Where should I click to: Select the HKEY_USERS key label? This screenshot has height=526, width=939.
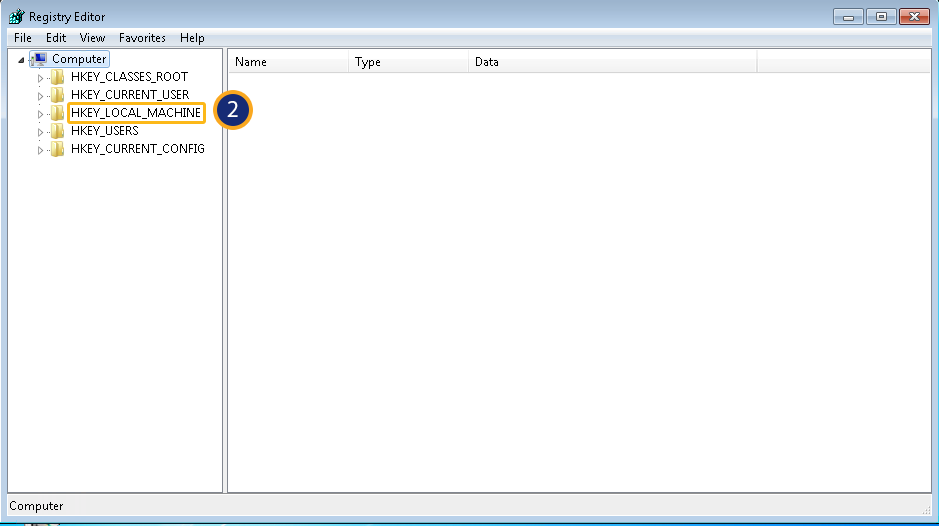coord(105,131)
